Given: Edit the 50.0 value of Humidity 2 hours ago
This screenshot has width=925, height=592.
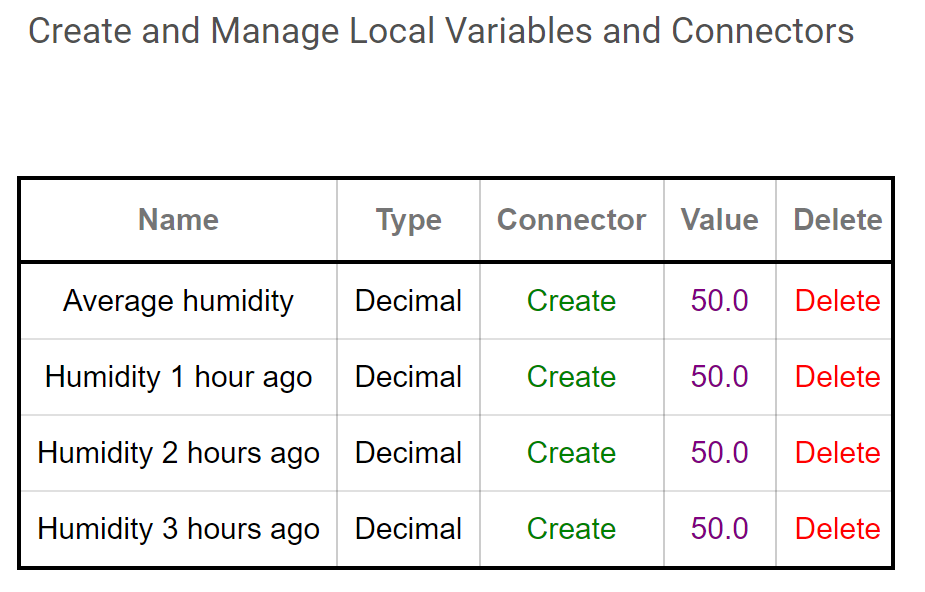Looking at the screenshot, I should (719, 453).
